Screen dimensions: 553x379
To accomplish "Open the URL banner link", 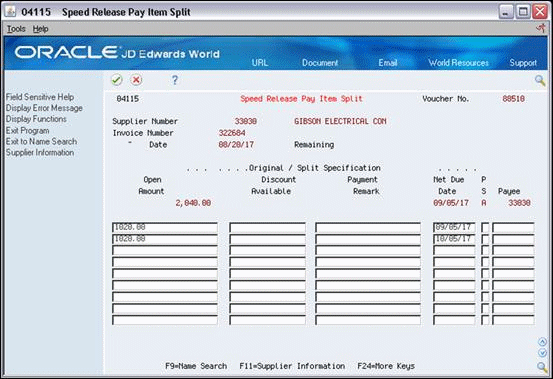I will [x=260, y=63].
